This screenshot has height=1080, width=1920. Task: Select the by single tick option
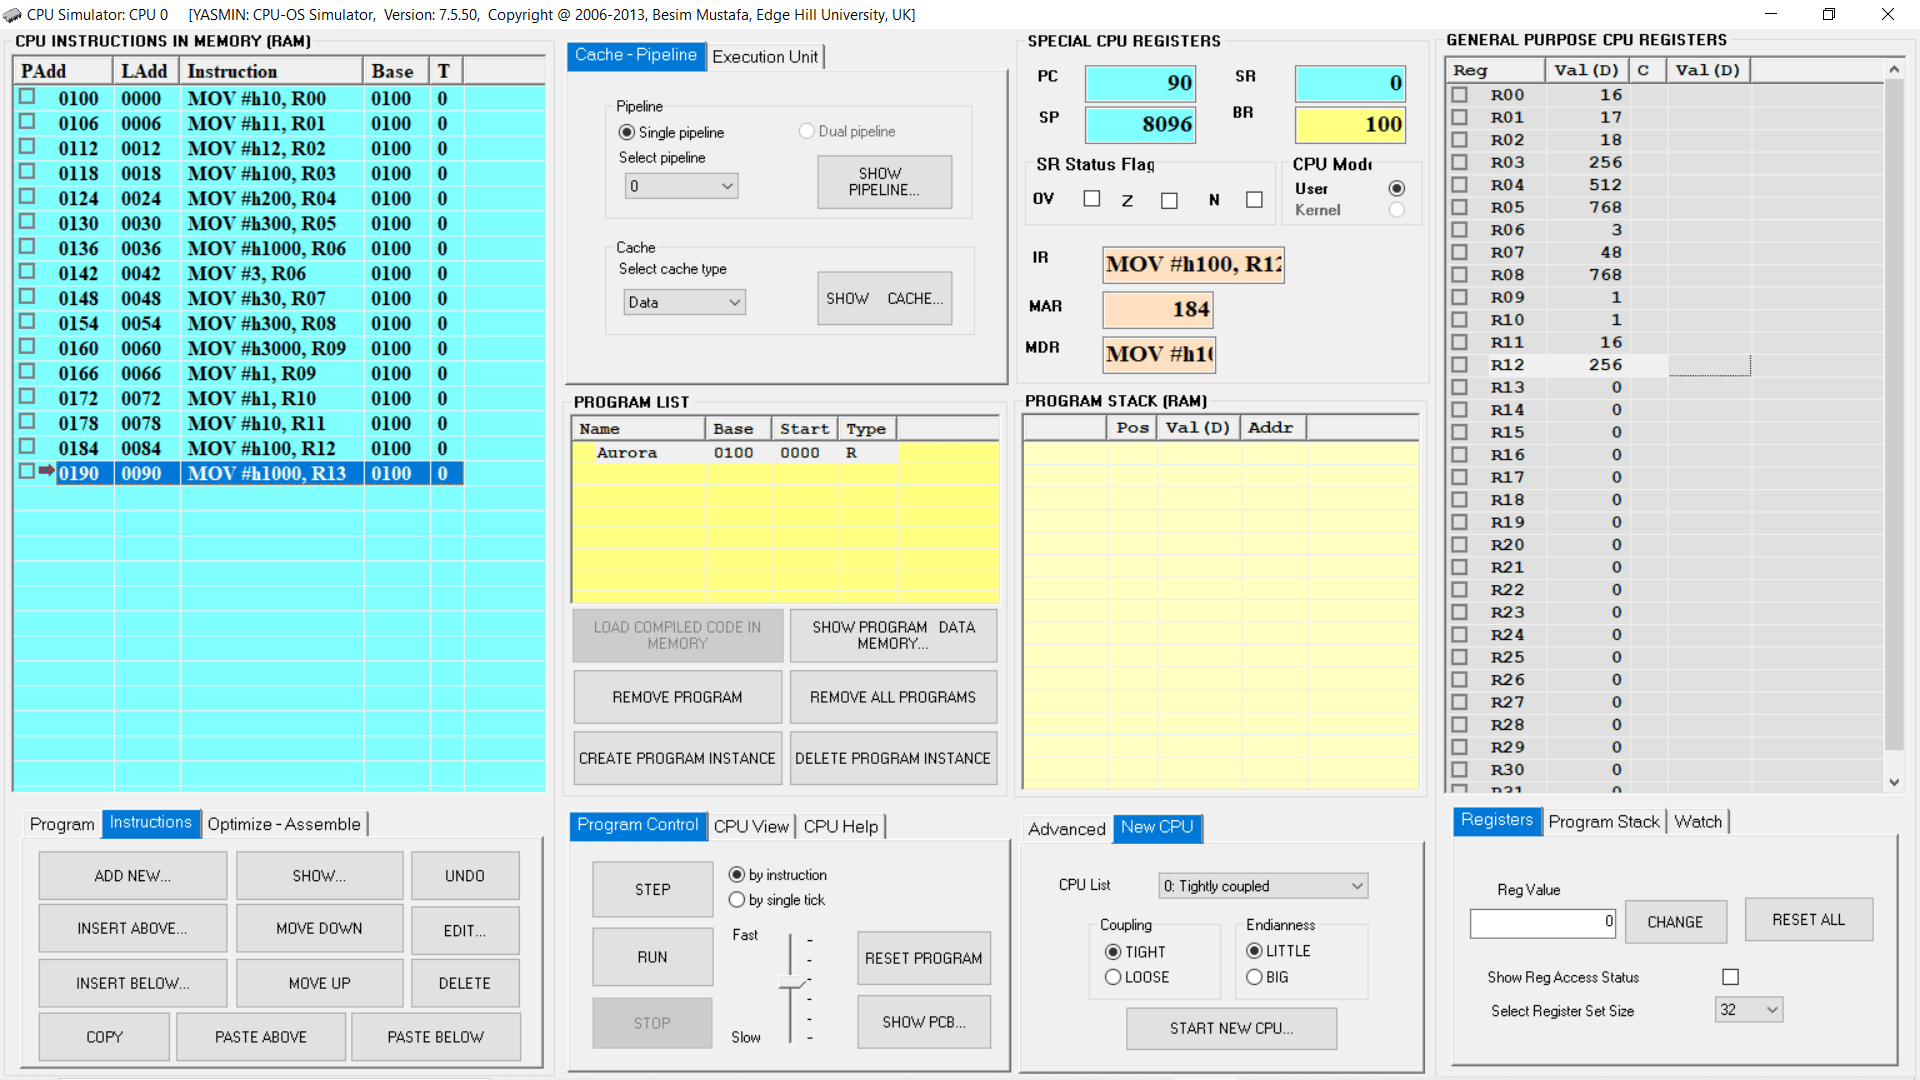pyautogui.click(x=738, y=900)
